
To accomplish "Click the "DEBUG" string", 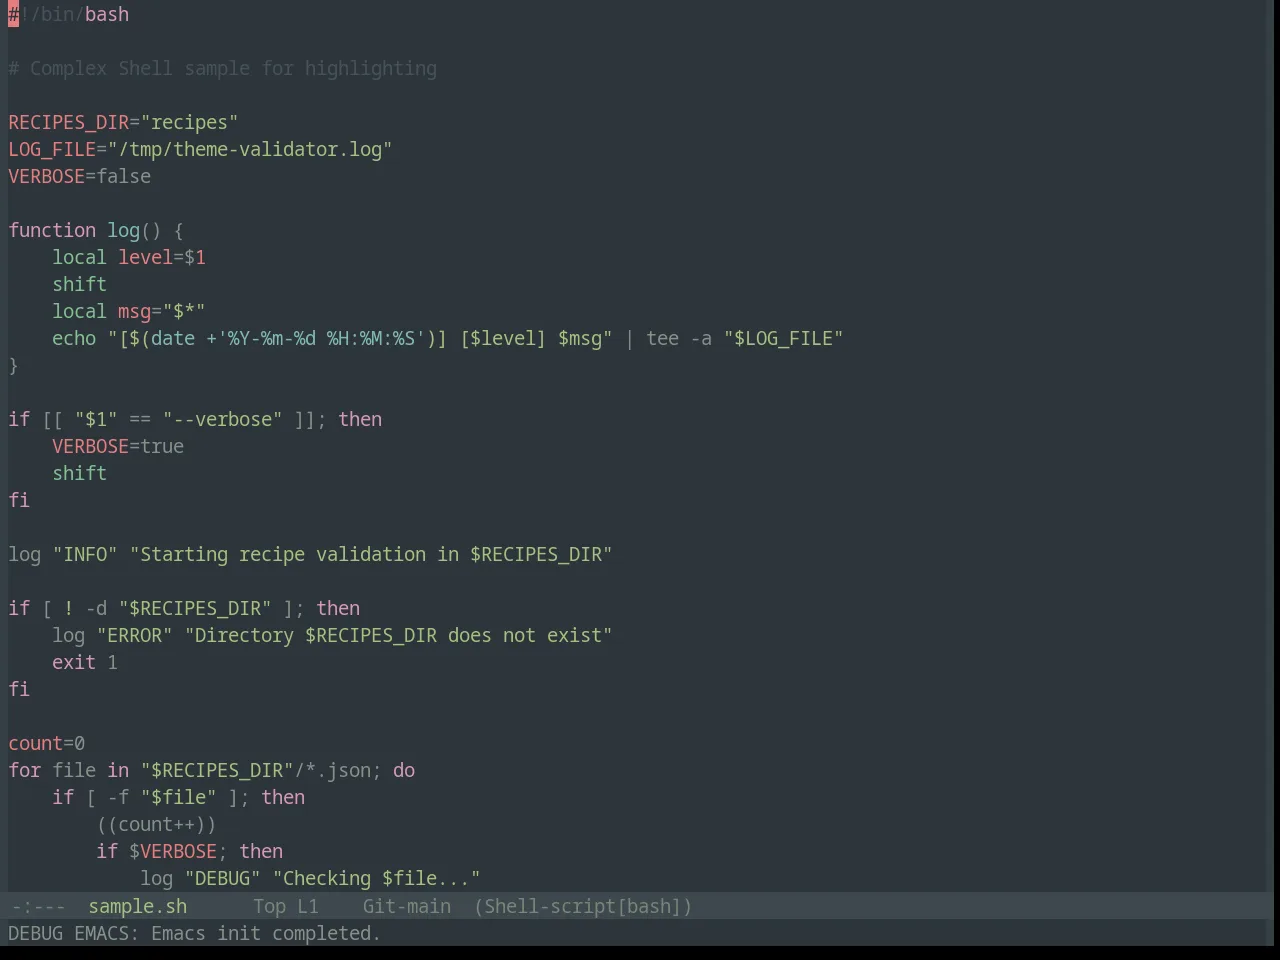I will (x=223, y=878).
